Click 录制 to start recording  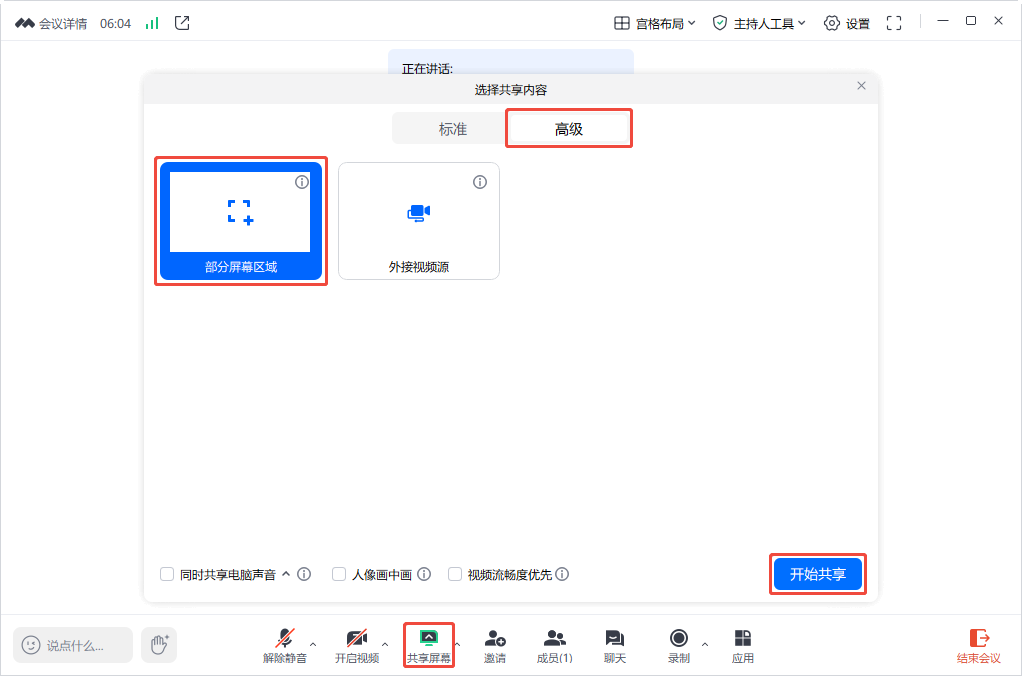(x=679, y=645)
